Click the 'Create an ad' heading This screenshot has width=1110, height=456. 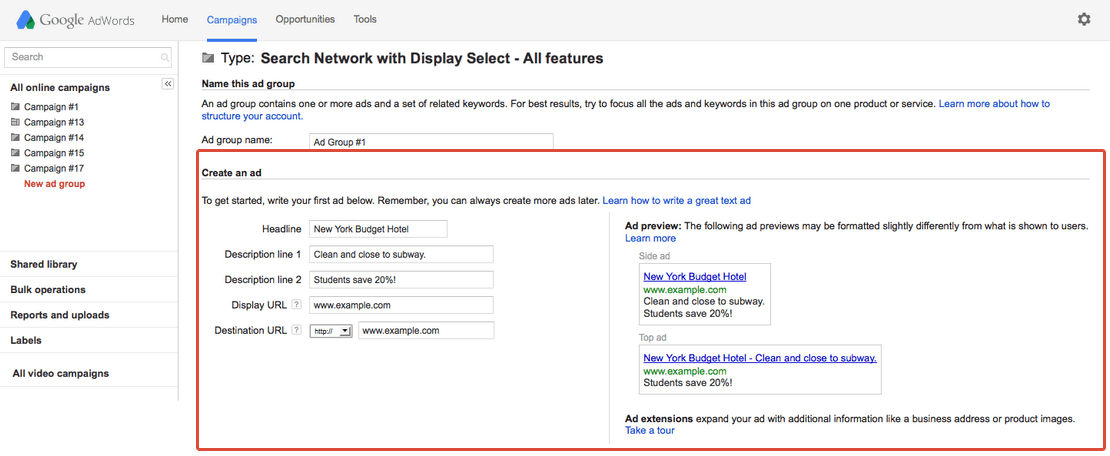[232, 173]
